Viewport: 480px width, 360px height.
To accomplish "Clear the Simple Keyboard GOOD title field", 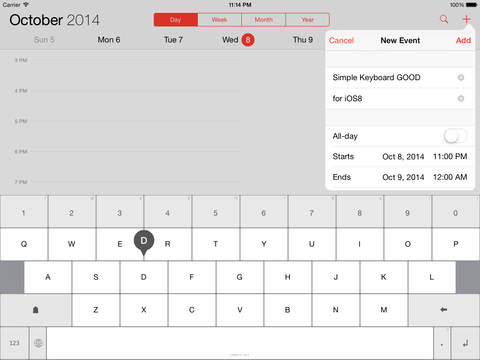I will tap(461, 78).
